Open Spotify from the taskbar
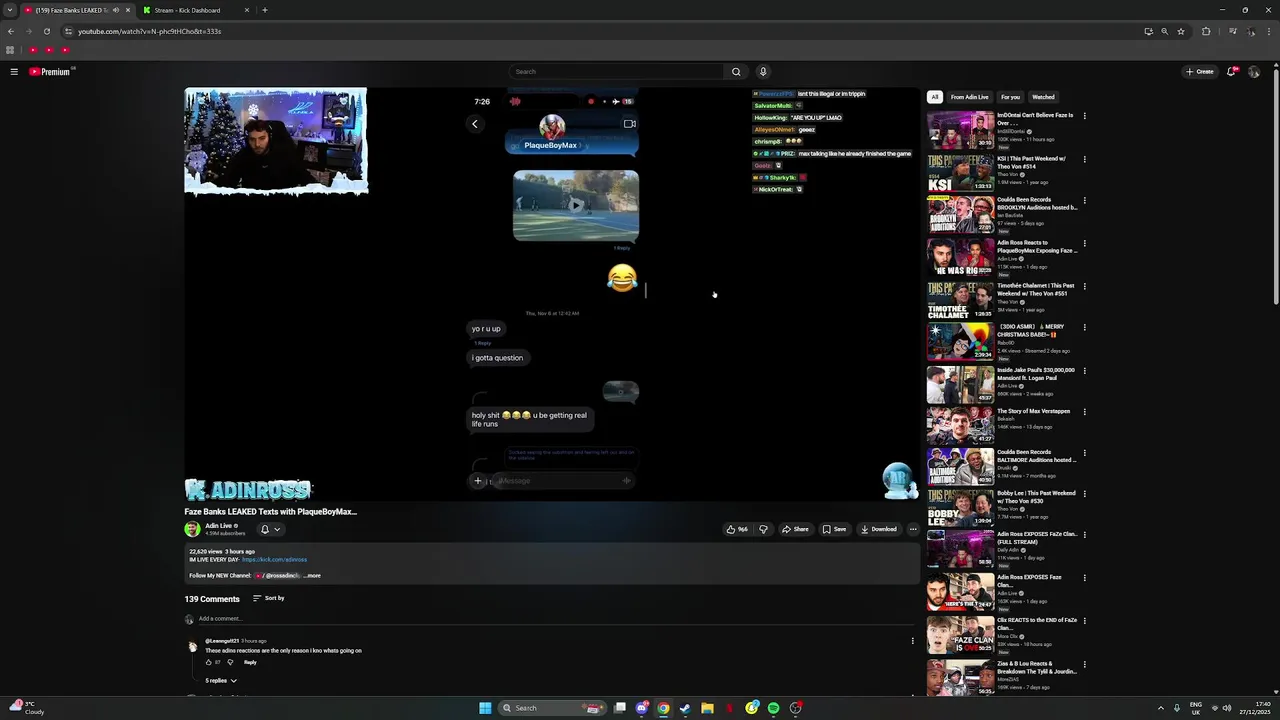 (x=773, y=708)
